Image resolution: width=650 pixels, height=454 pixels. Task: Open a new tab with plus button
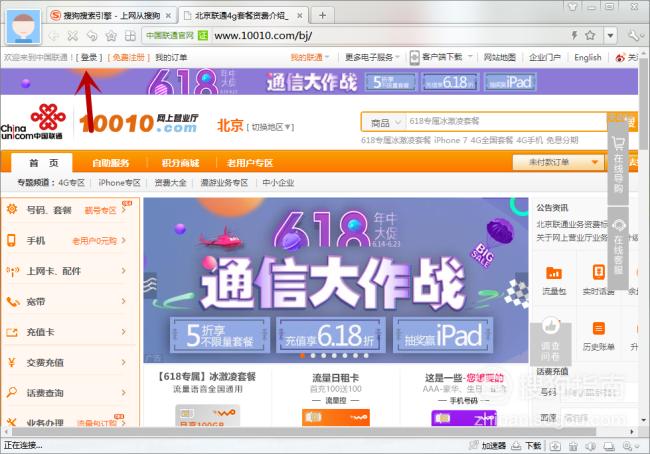(x=322, y=16)
